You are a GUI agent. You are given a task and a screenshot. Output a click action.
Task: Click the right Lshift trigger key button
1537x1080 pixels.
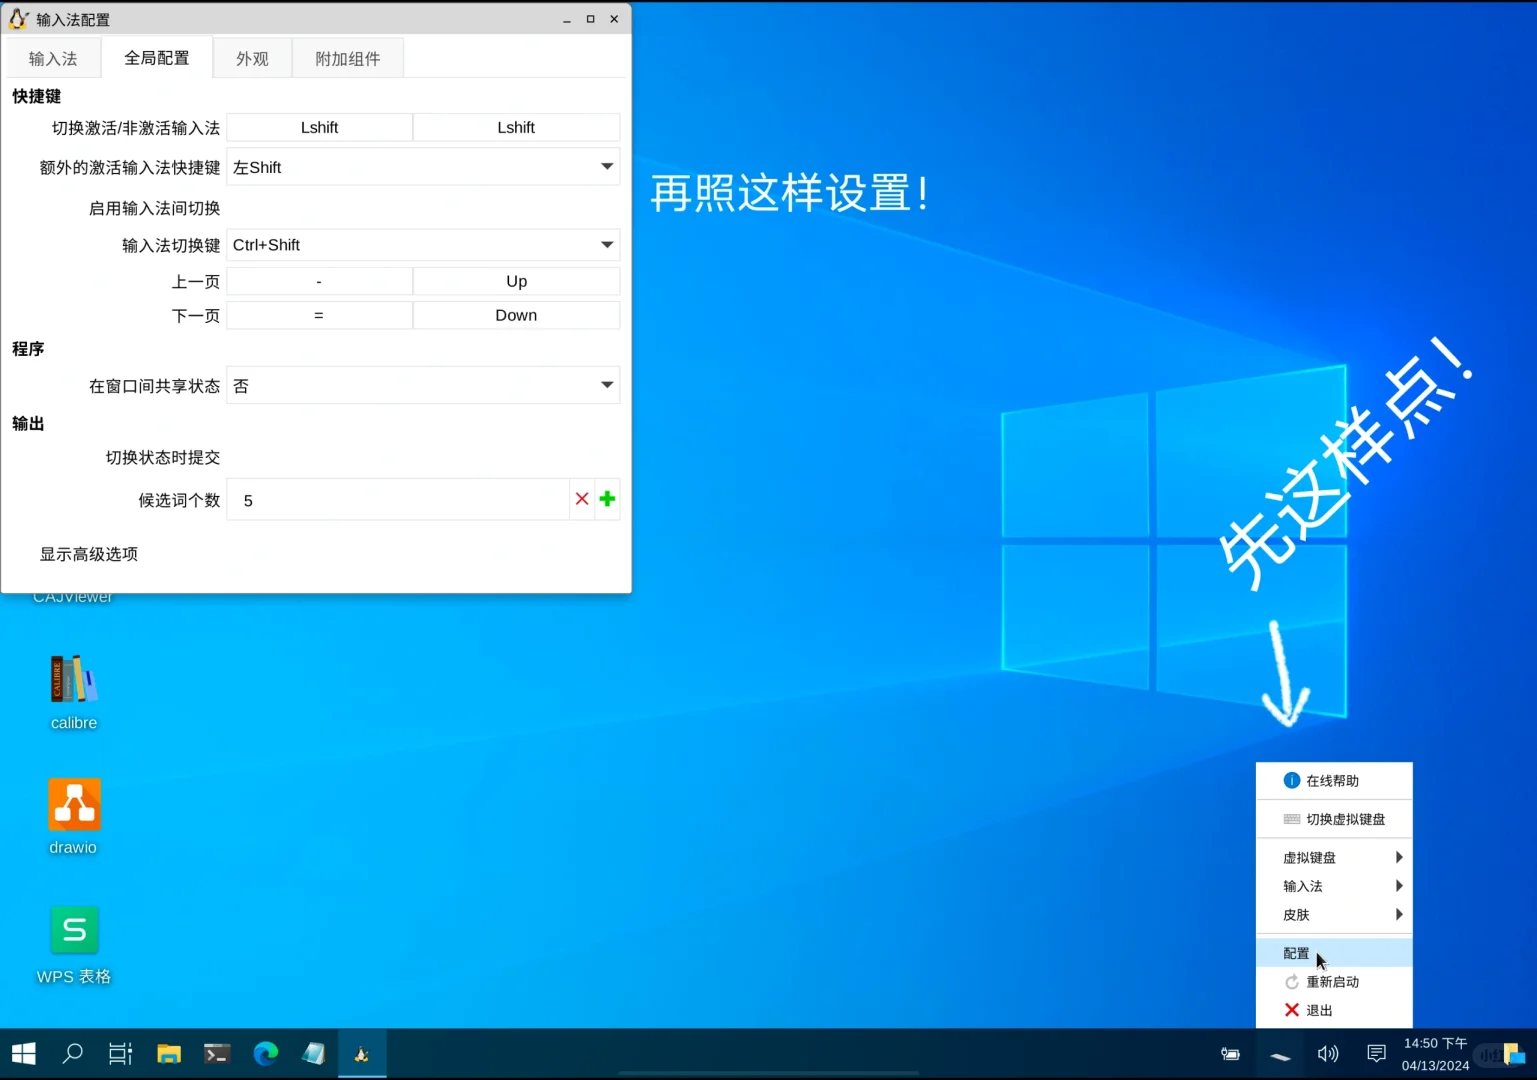click(516, 127)
